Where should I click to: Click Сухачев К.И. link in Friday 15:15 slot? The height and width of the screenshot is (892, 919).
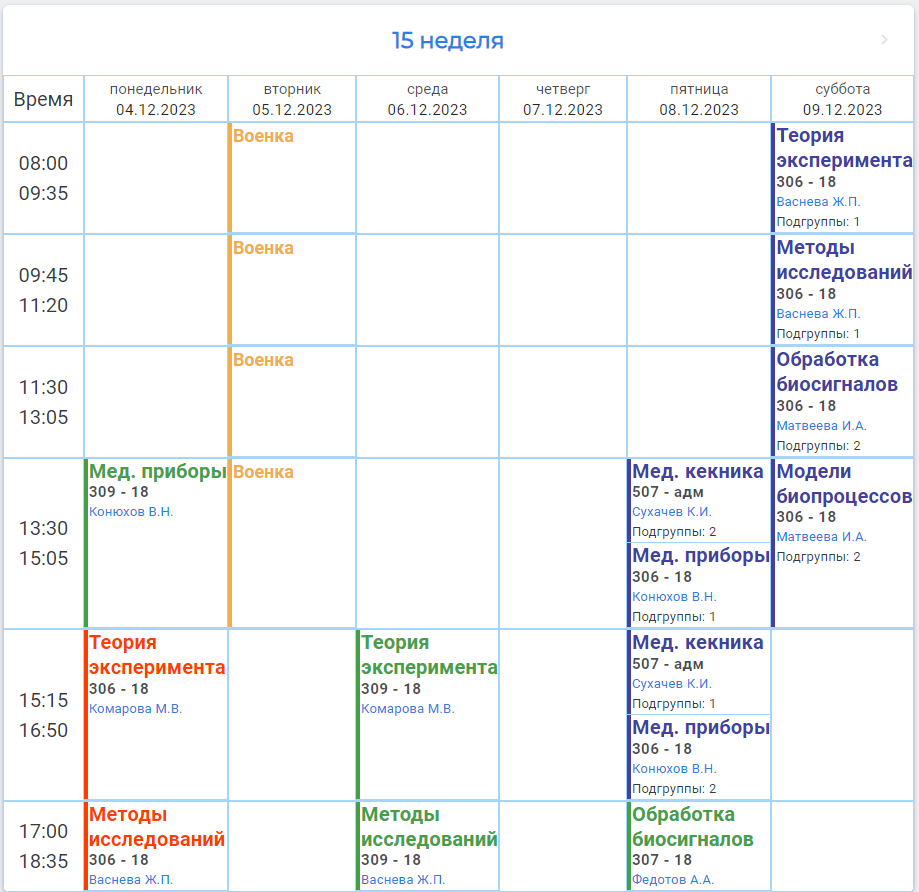(671, 684)
